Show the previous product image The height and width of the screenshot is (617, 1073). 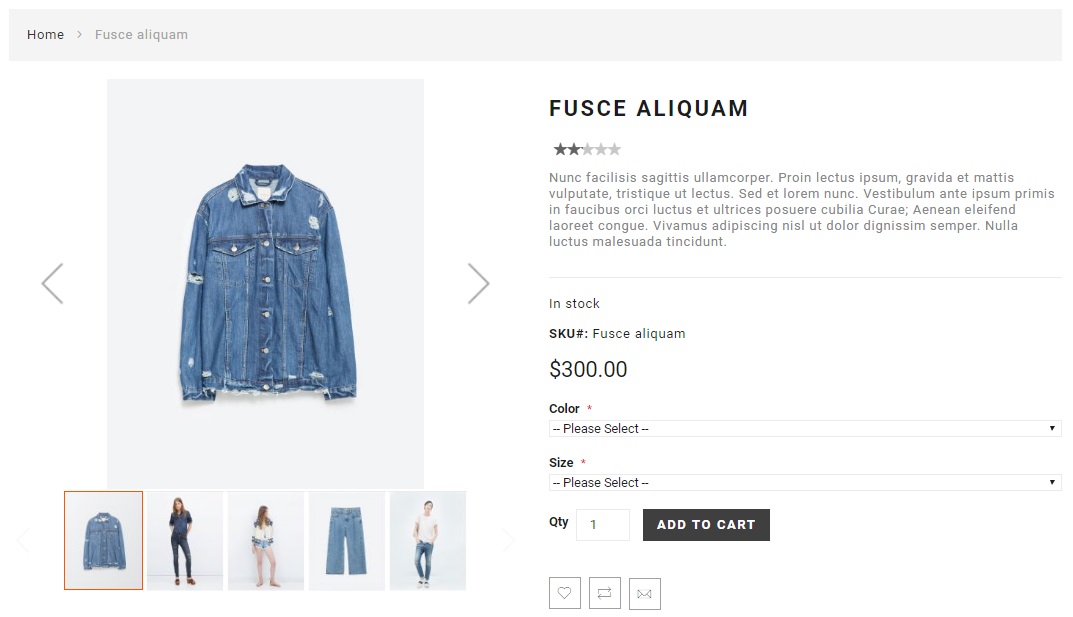tap(52, 284)
